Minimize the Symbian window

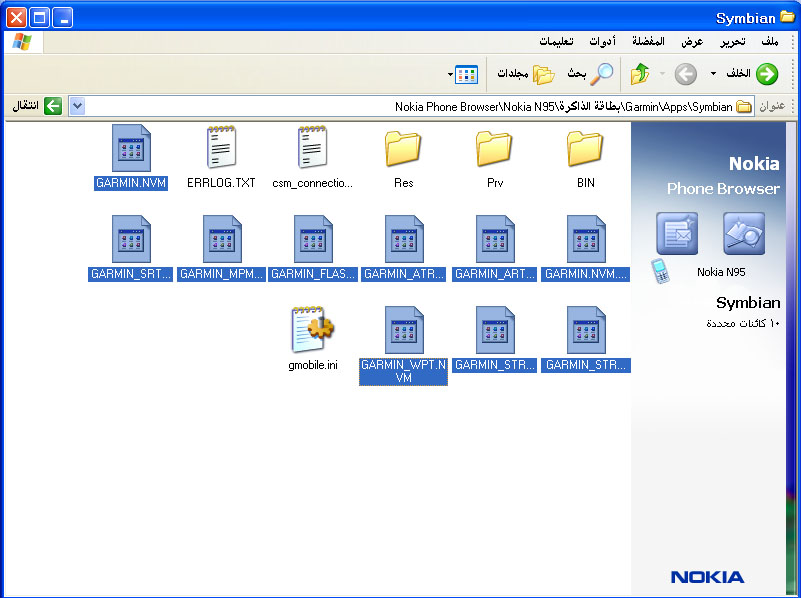point(63,18)
